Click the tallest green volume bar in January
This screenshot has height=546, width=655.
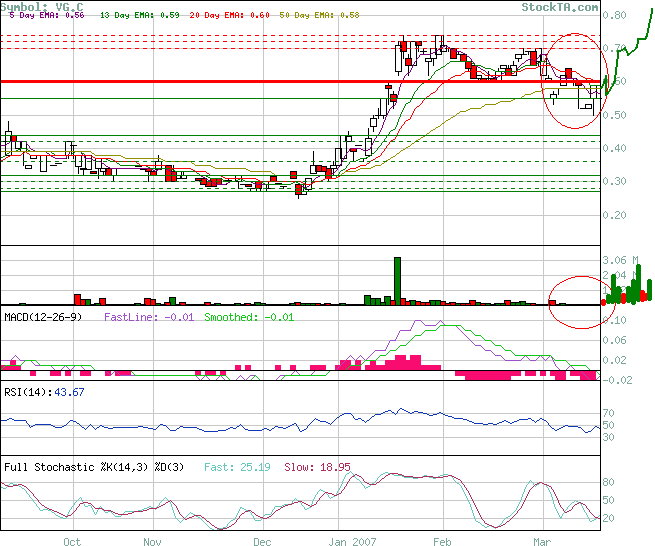[x=397, y=281]
